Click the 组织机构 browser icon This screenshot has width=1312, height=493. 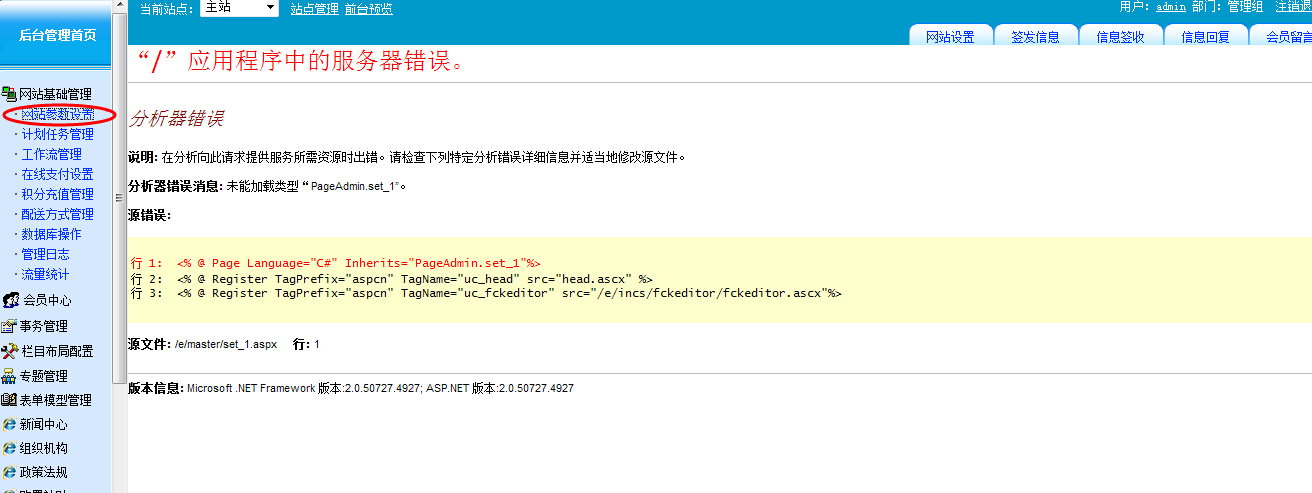click(x=10, y=448)
